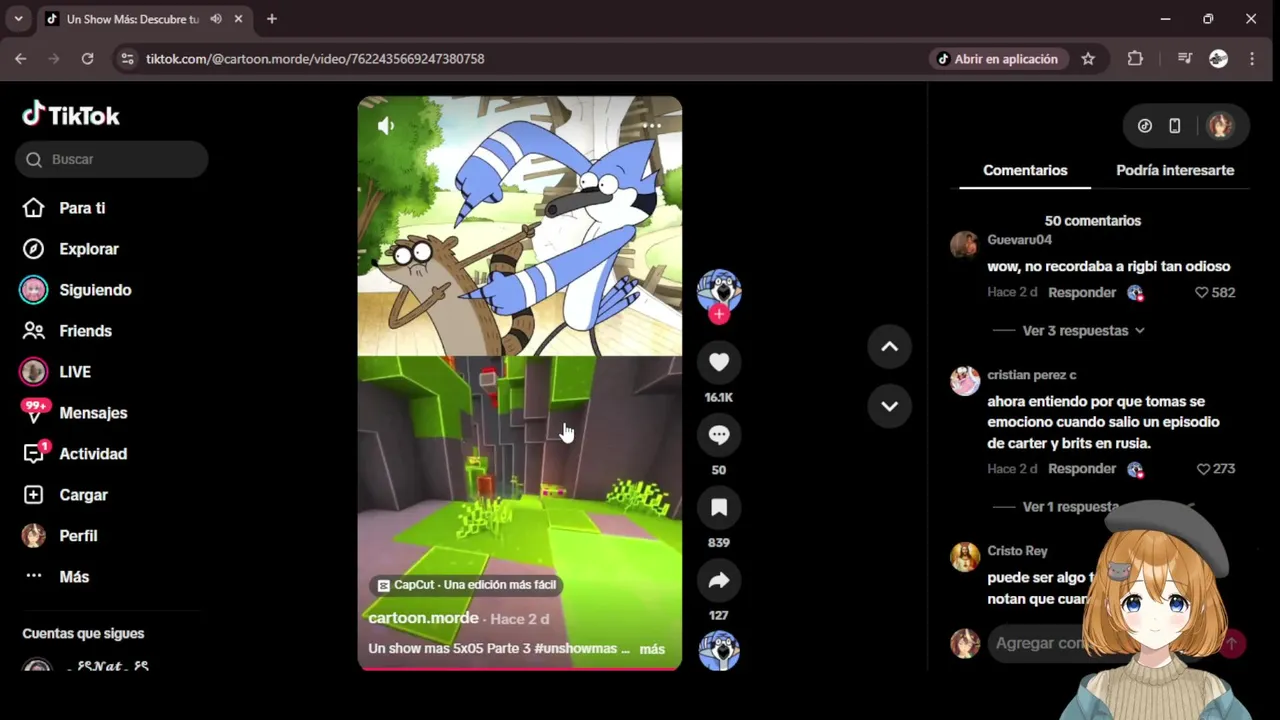This screenshot has height=720, width=1280.
Task: Open the Cargar upload page
Action: click(x=83, y=495)
